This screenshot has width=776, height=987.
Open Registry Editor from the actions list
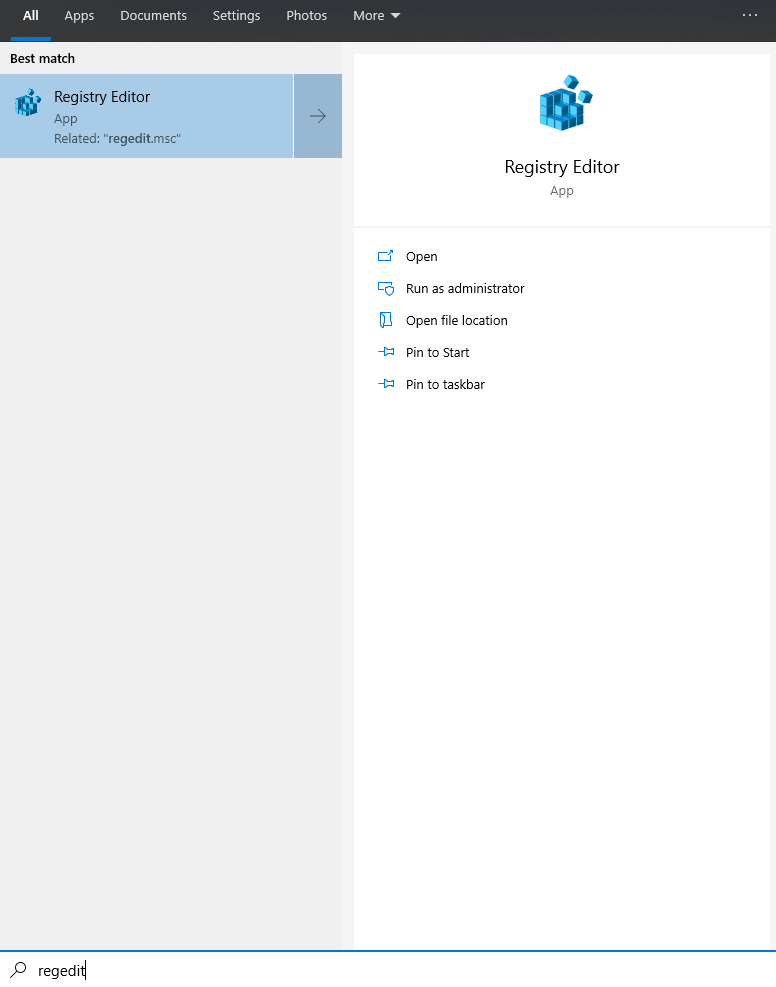421,256
